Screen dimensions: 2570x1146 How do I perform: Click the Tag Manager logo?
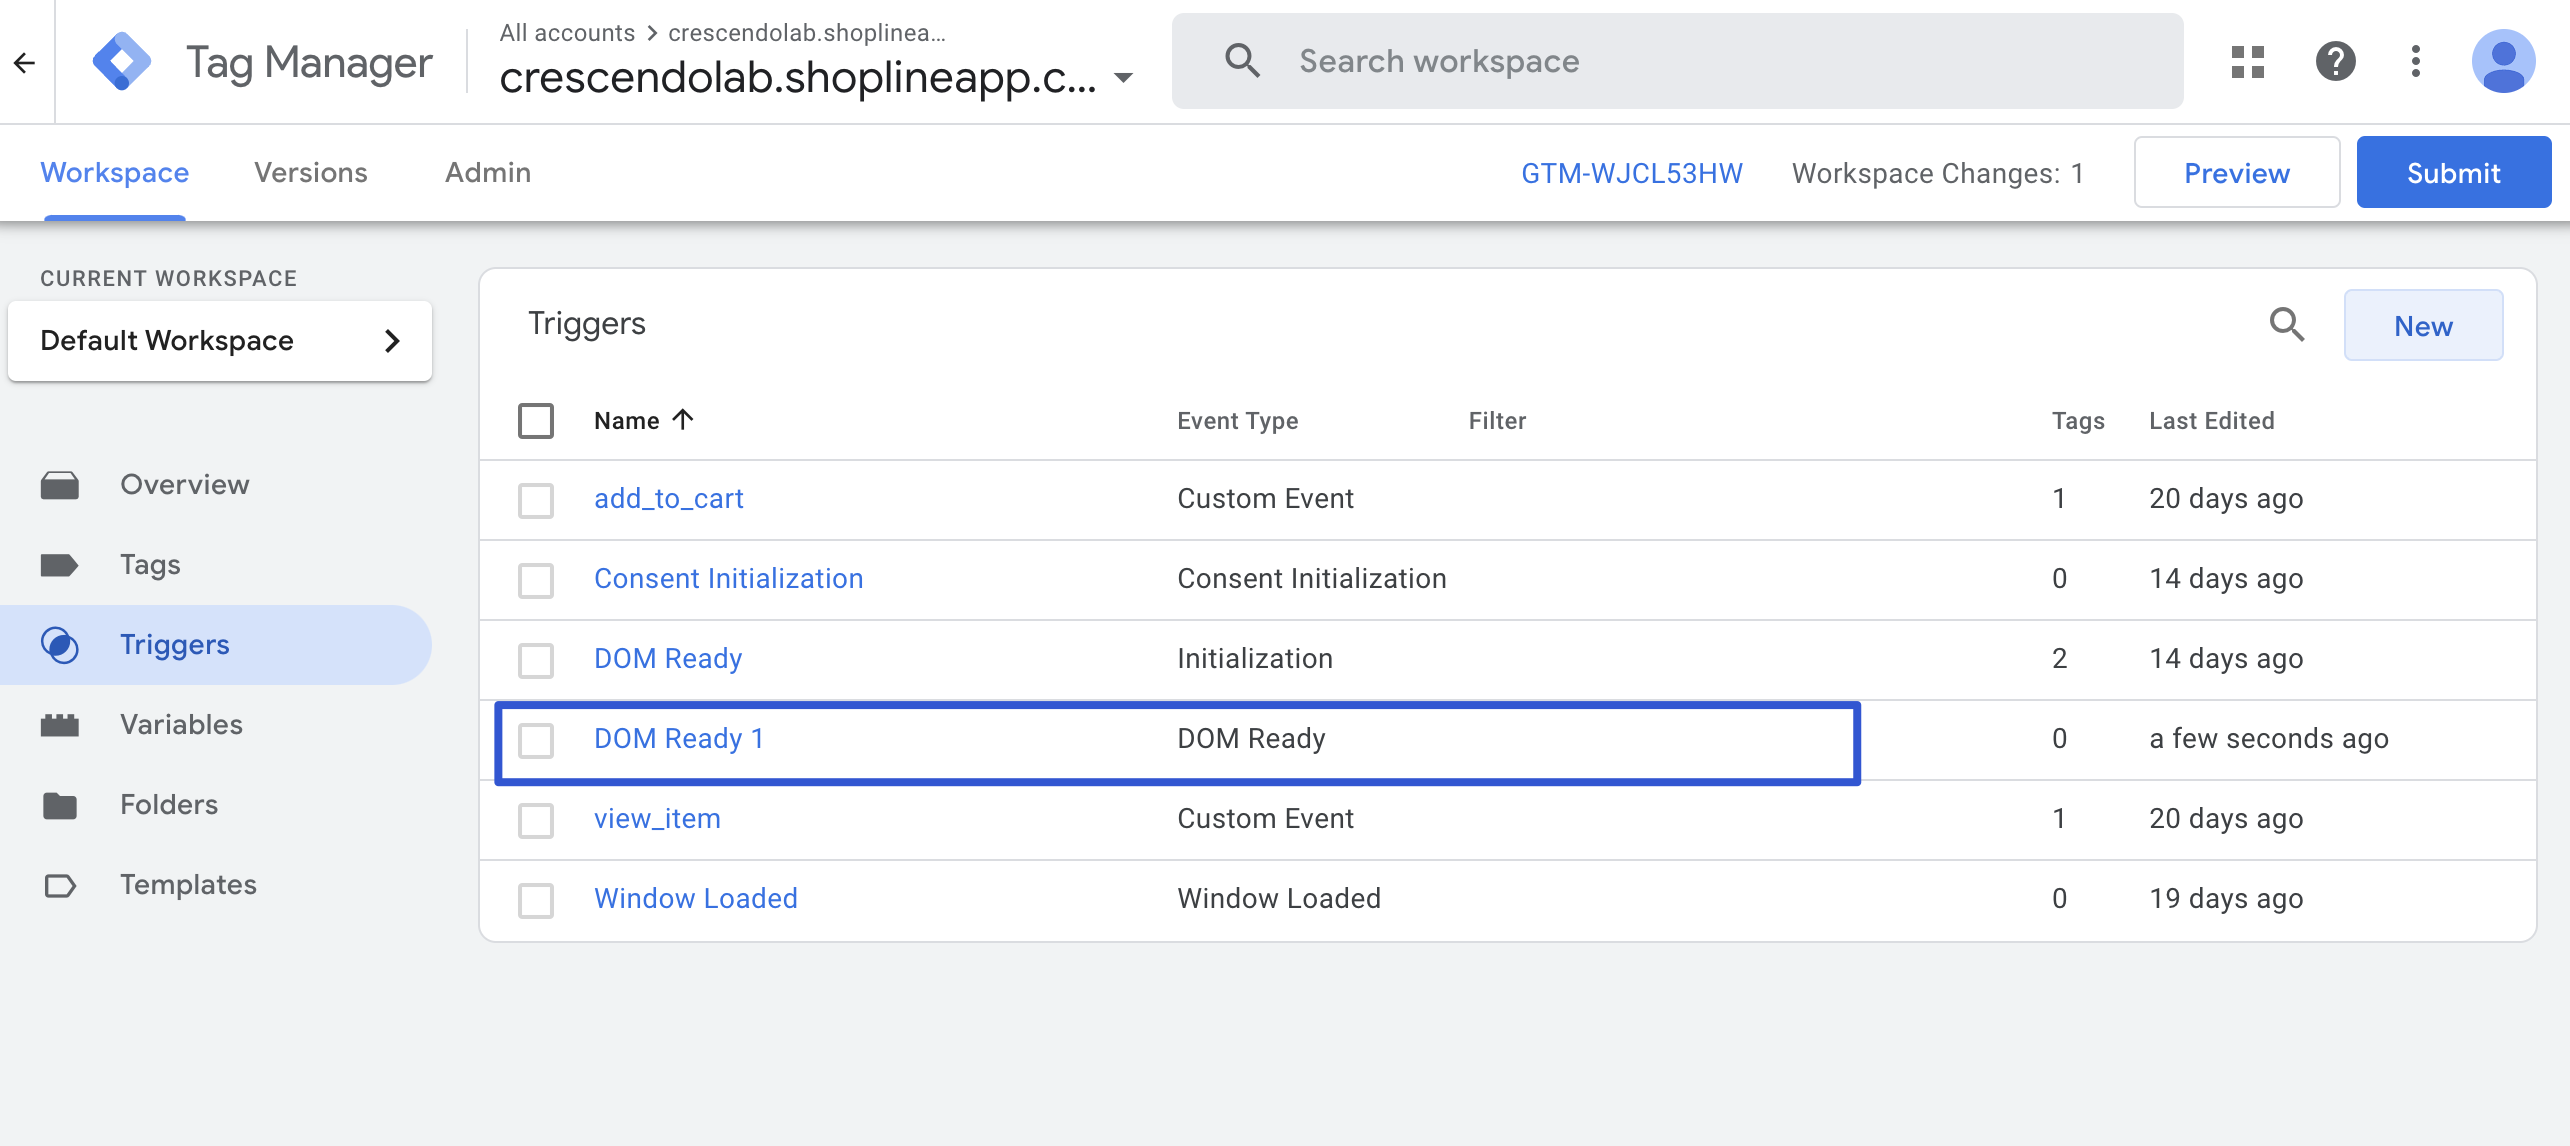pos(121,62)
